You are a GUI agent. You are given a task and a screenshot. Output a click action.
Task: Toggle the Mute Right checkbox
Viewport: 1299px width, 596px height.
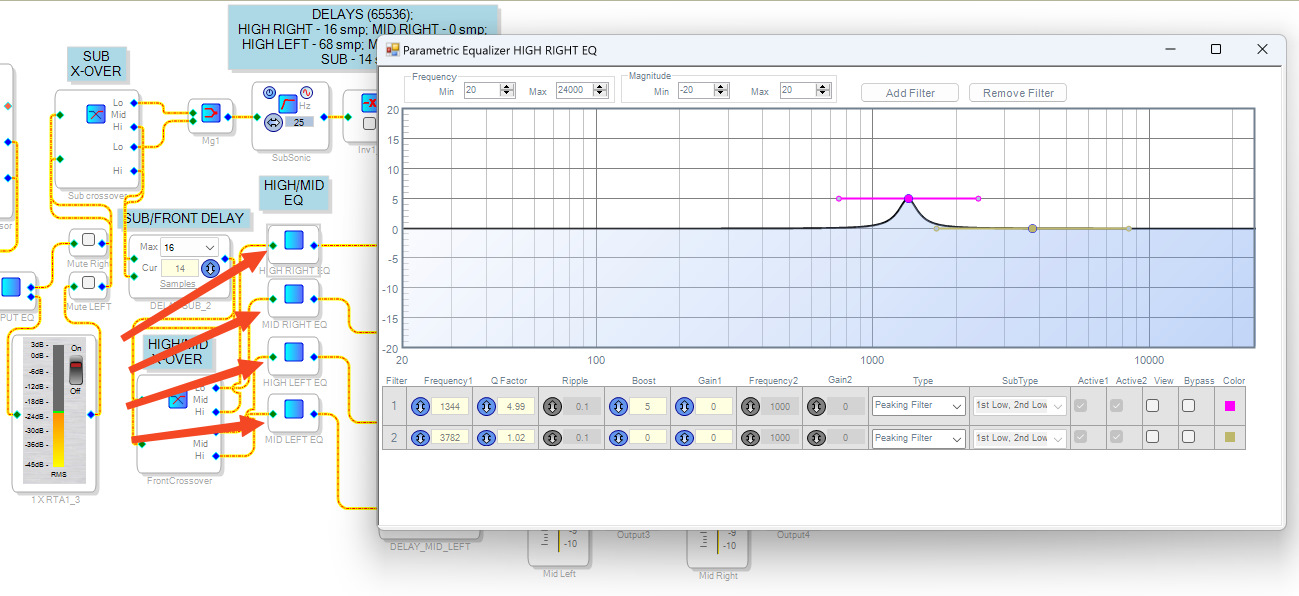click(88, 240)
